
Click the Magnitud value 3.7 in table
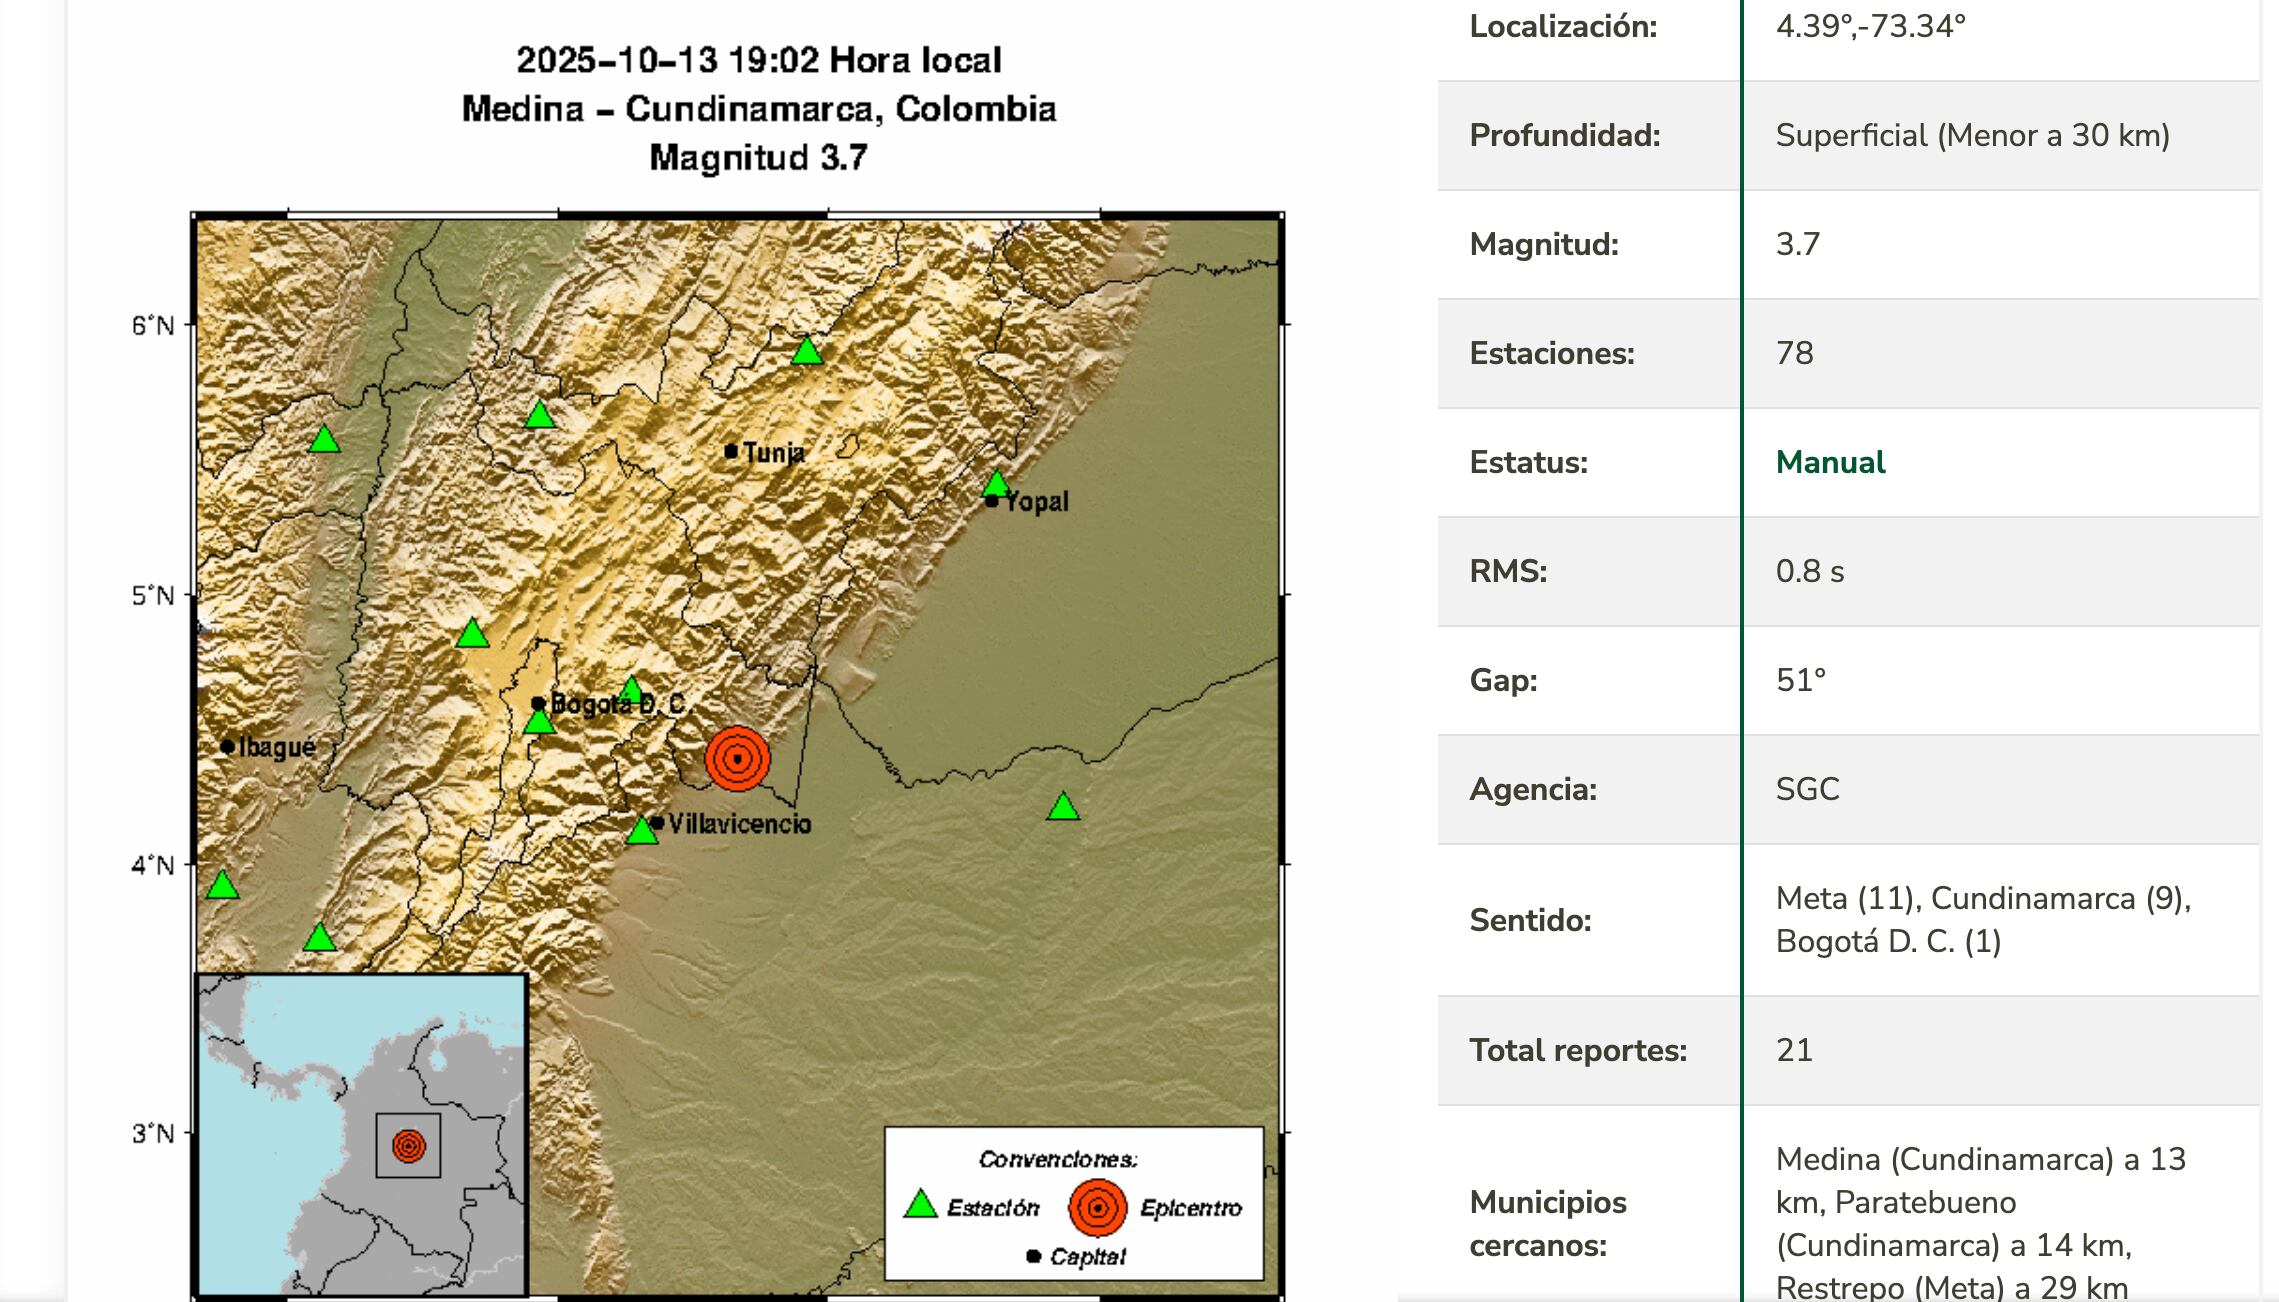[x=1797, y=244]
